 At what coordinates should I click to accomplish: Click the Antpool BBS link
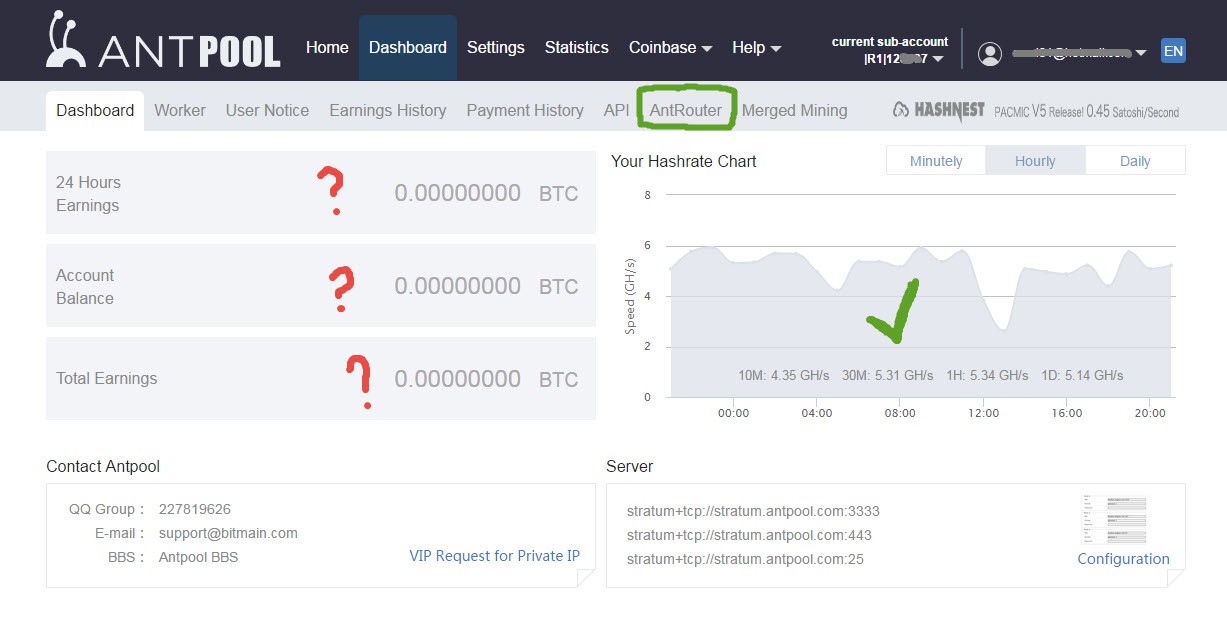coord(198,557)
